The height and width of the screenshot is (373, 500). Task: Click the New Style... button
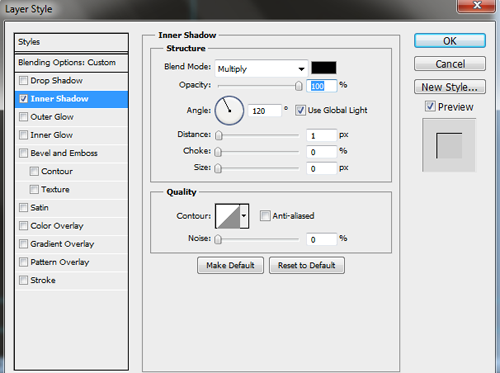[x=450, y=87]
